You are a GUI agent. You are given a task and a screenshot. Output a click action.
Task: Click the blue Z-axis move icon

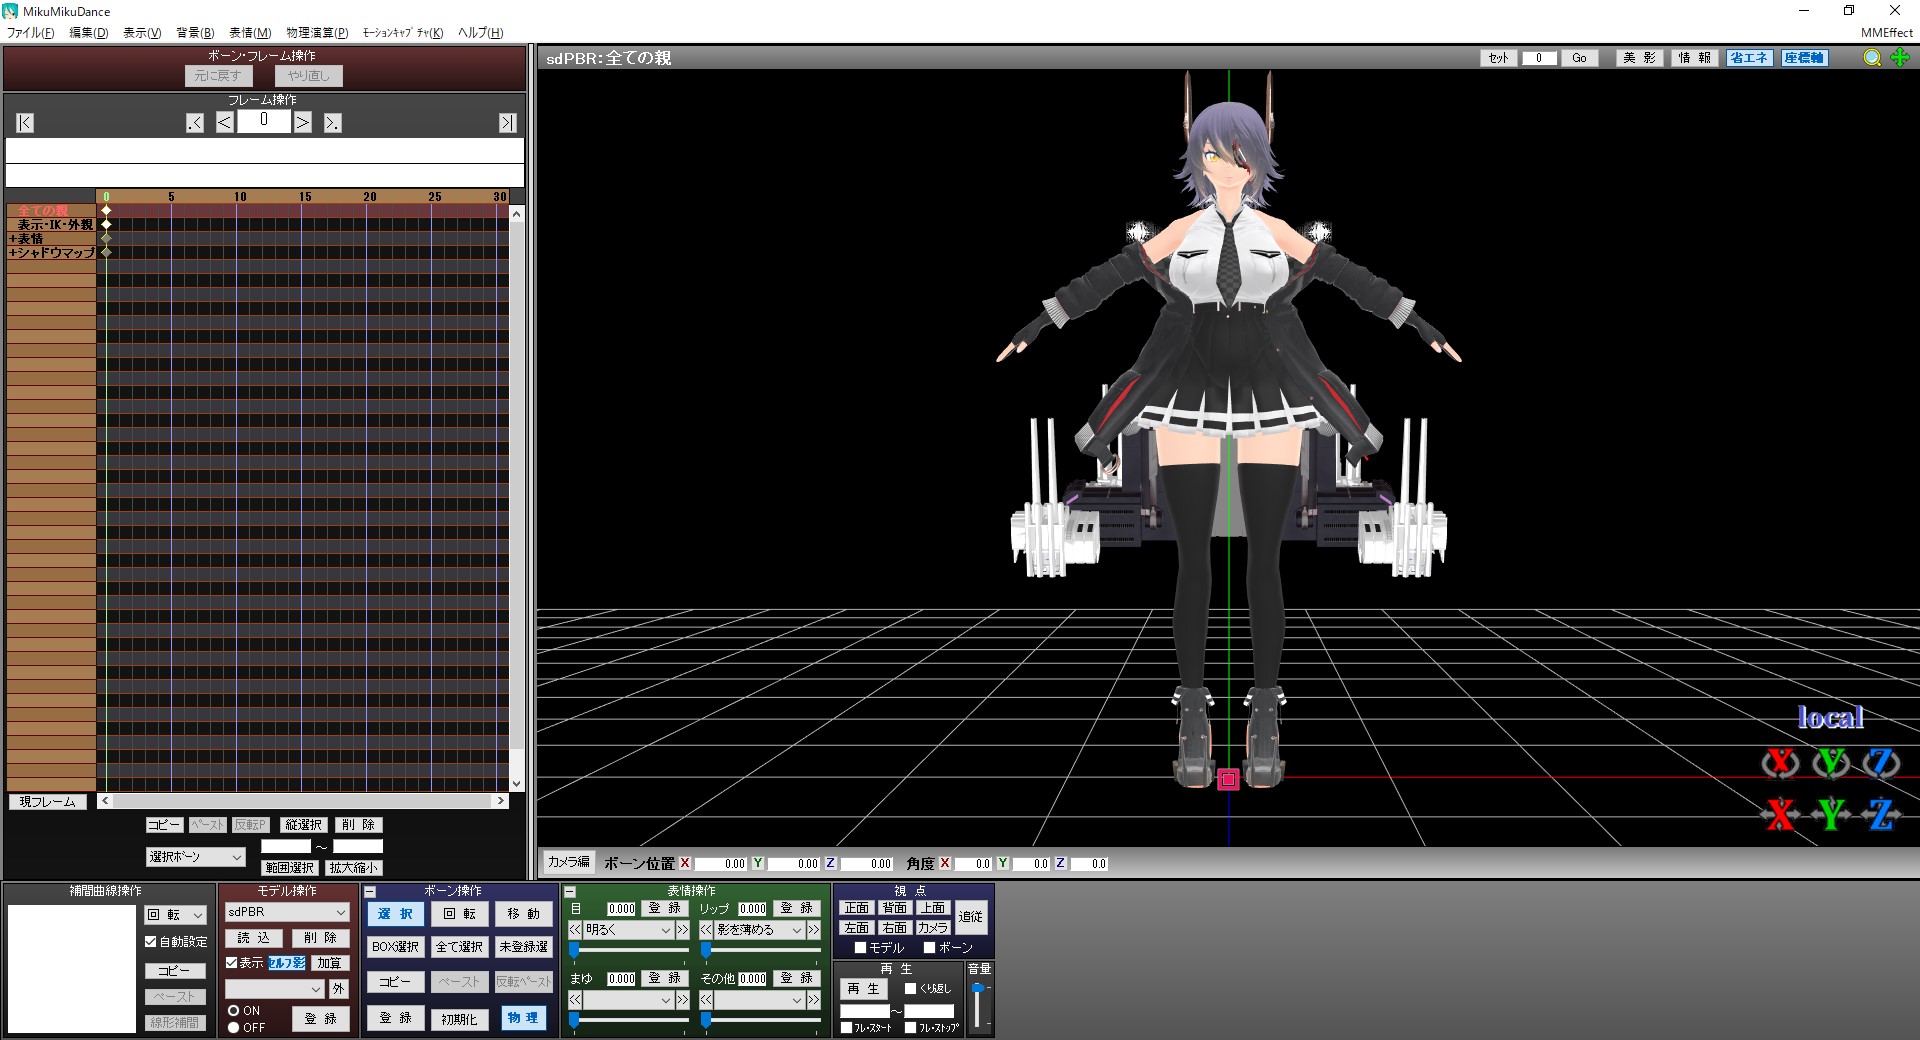(x=1881, y=815)
